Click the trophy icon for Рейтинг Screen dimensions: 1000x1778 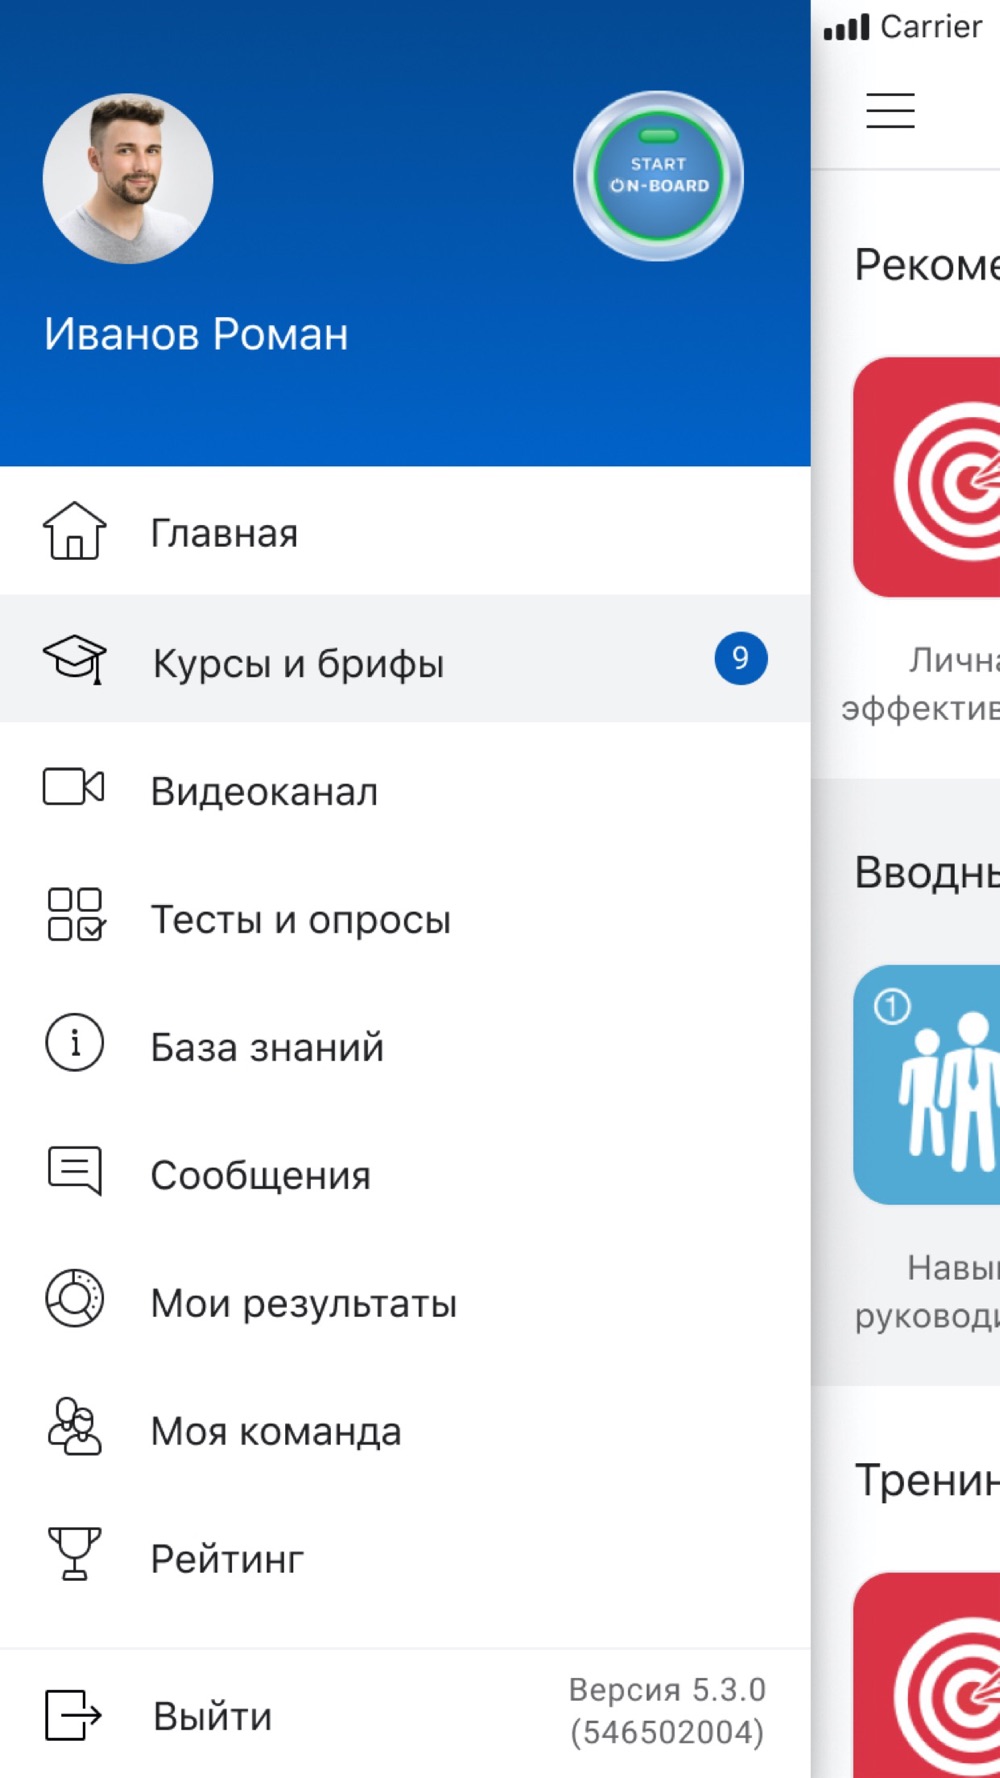74,1554
